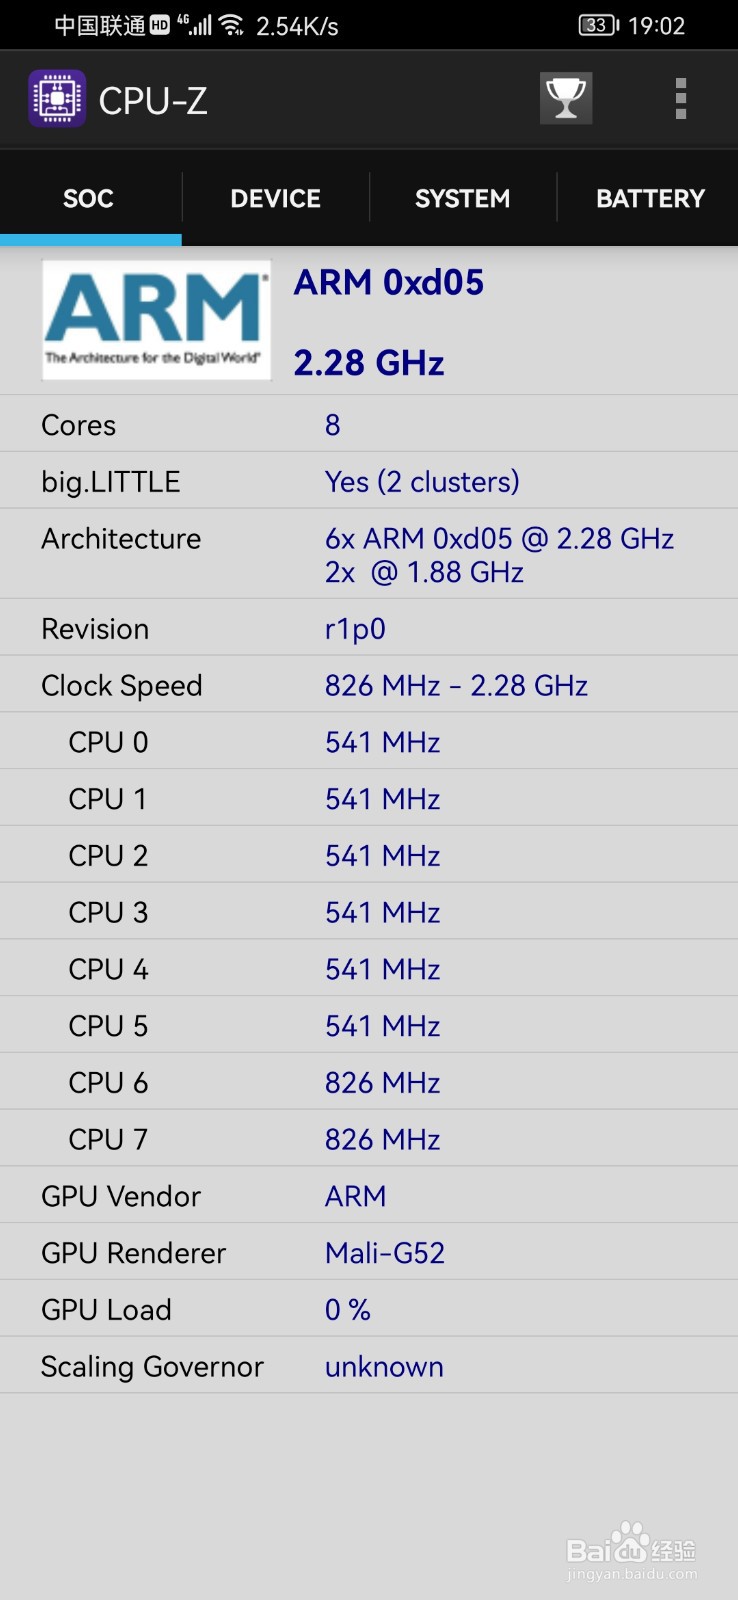Tap the battery status icon
Screen dimensions: 738x1600
598,26
